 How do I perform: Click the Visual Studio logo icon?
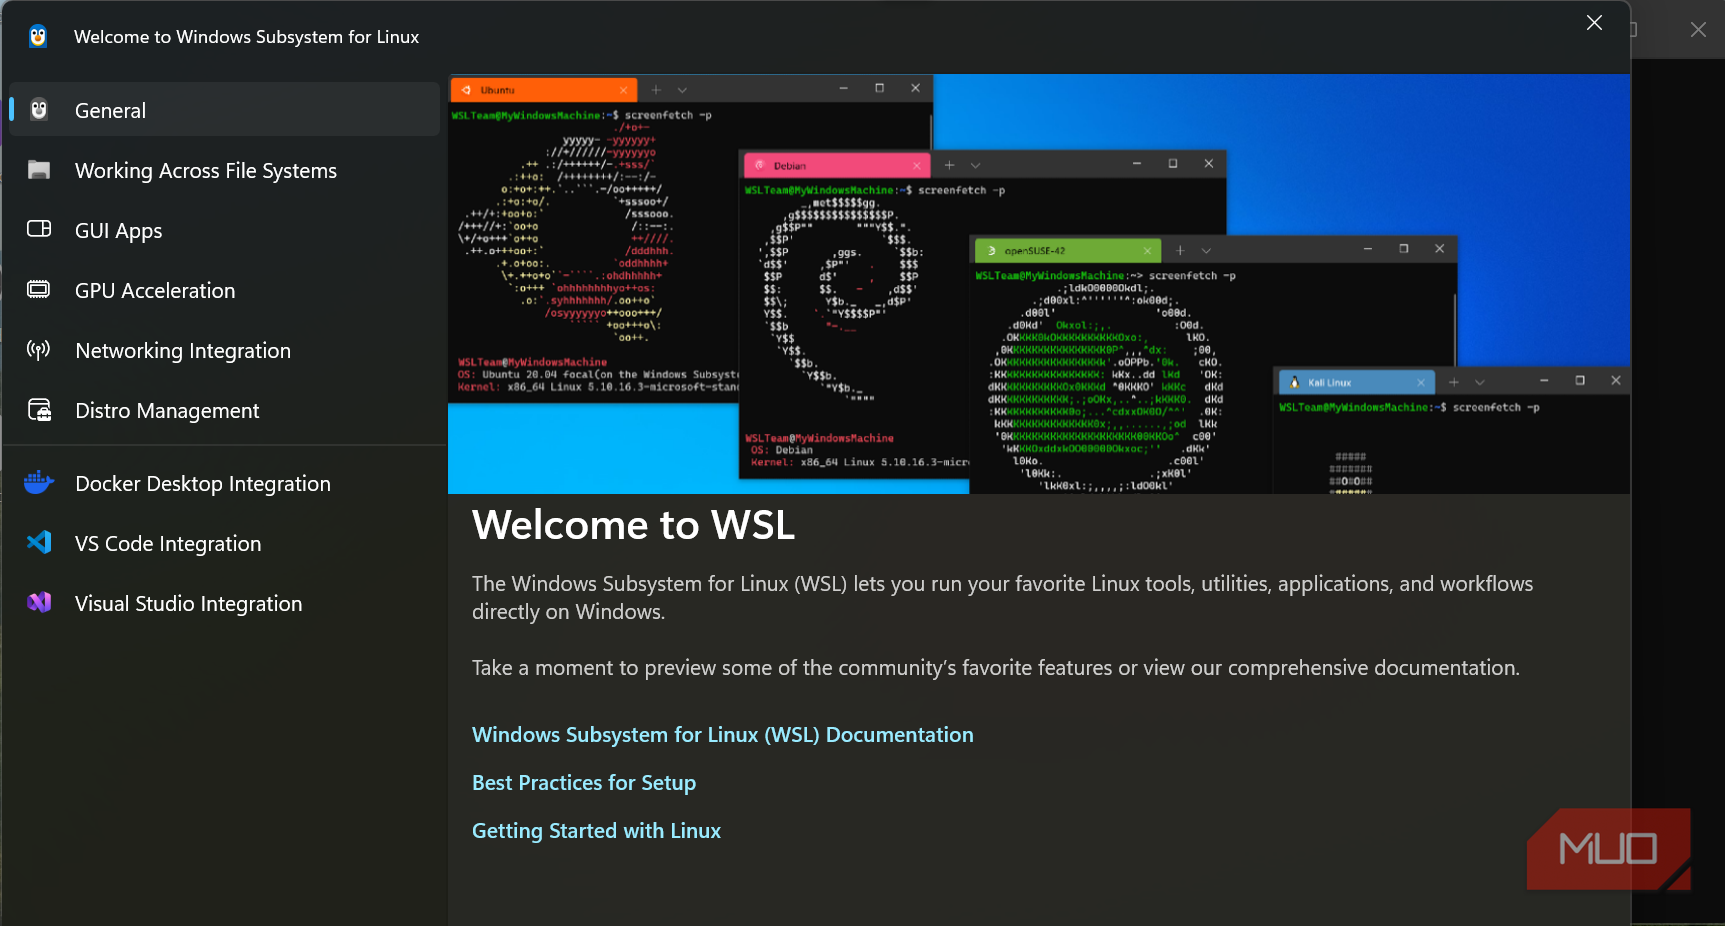(39, 602)
